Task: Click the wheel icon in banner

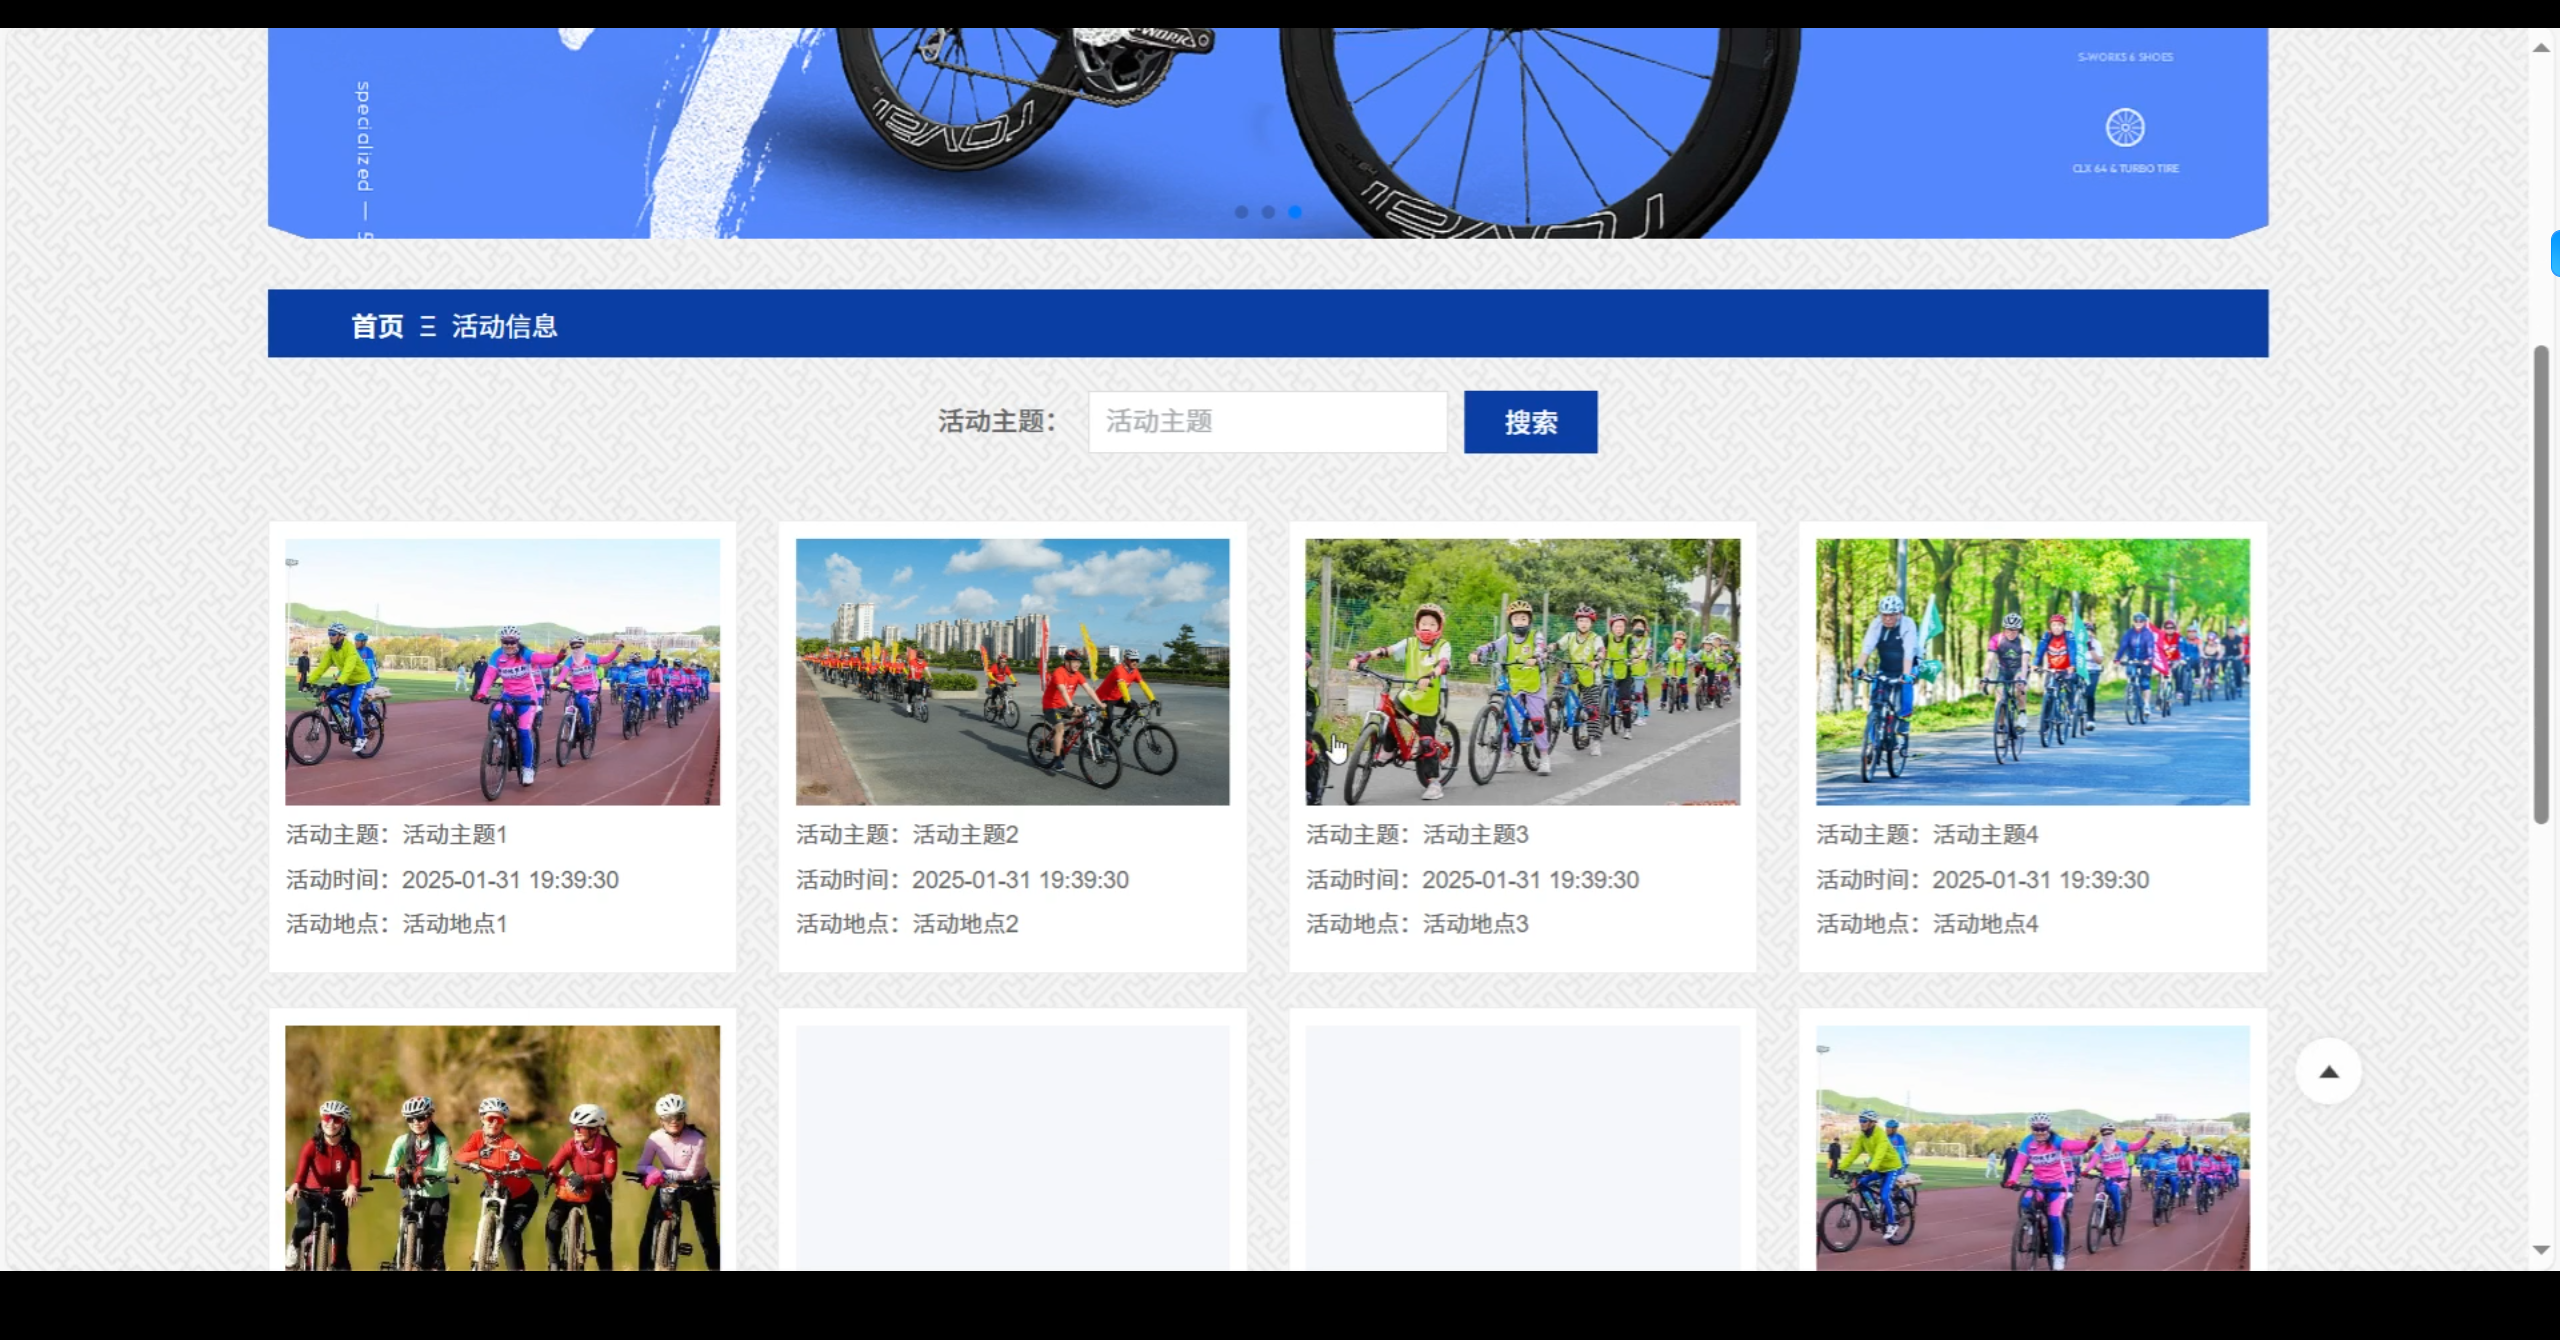Action: tap(2124, 128)
